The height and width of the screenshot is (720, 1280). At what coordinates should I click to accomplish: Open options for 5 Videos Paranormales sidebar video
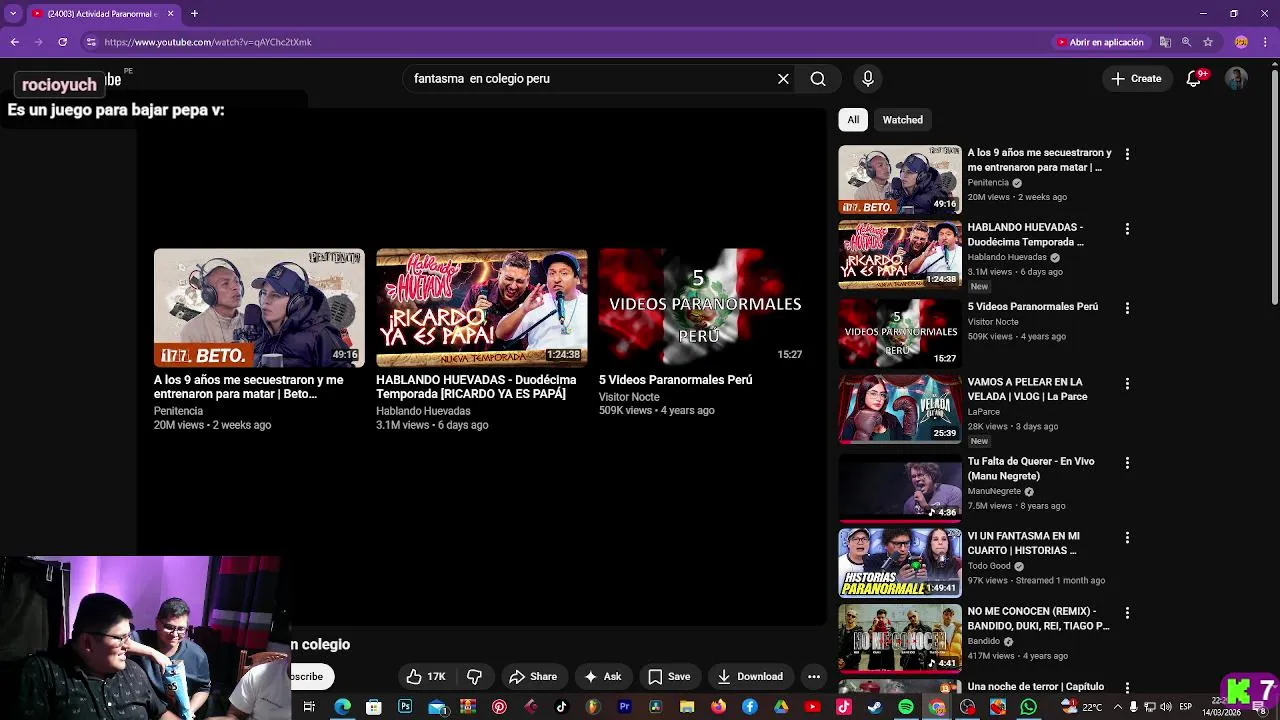1127,308
